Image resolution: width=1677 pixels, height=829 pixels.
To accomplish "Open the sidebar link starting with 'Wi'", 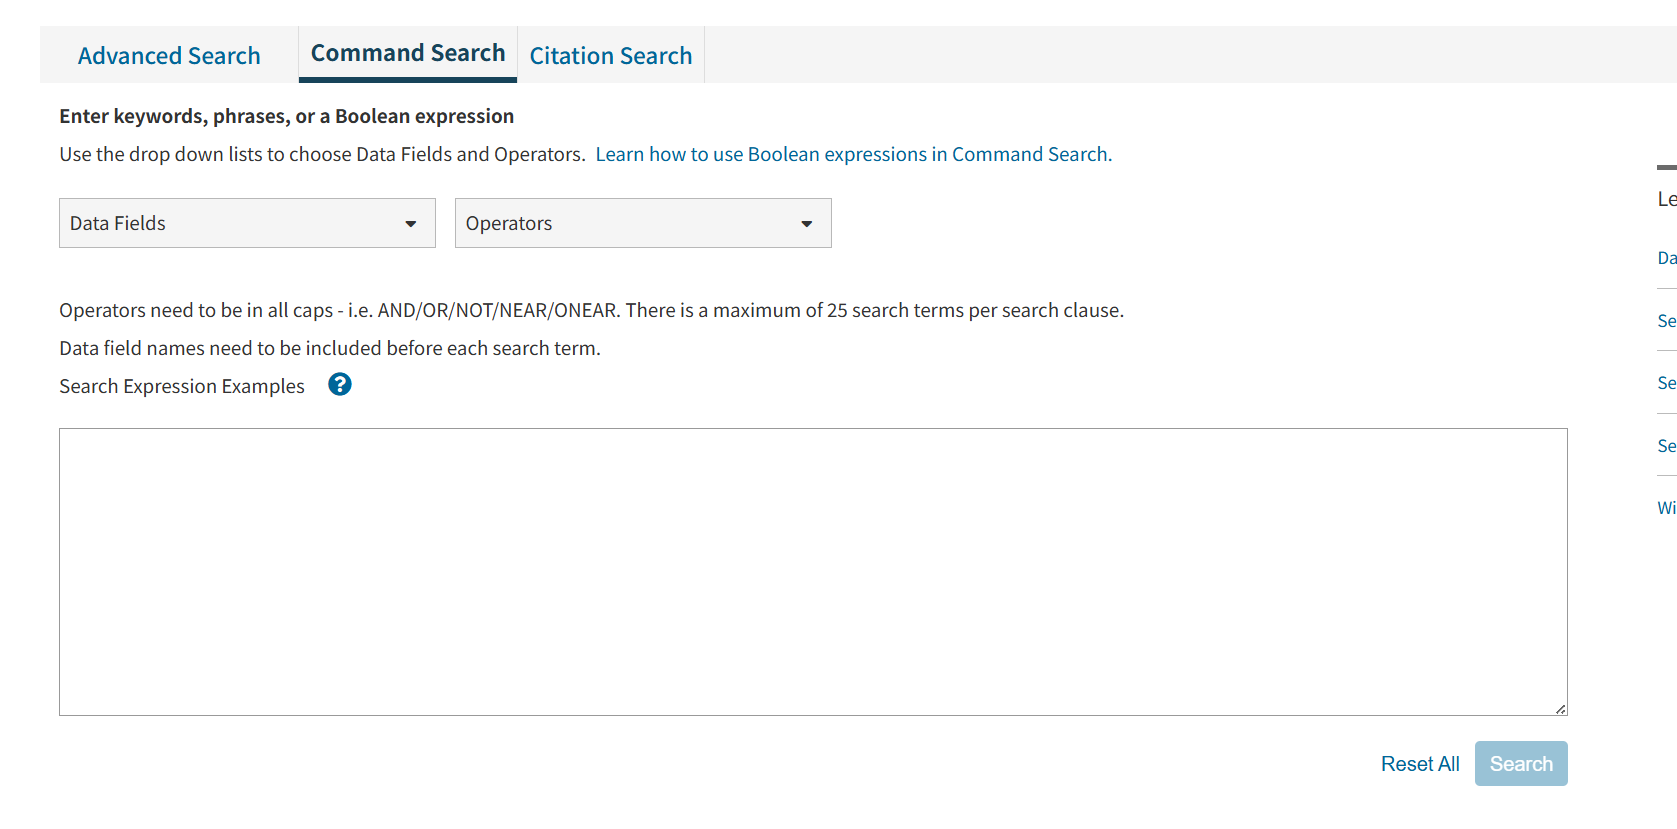I will [x=1666, y=507].
